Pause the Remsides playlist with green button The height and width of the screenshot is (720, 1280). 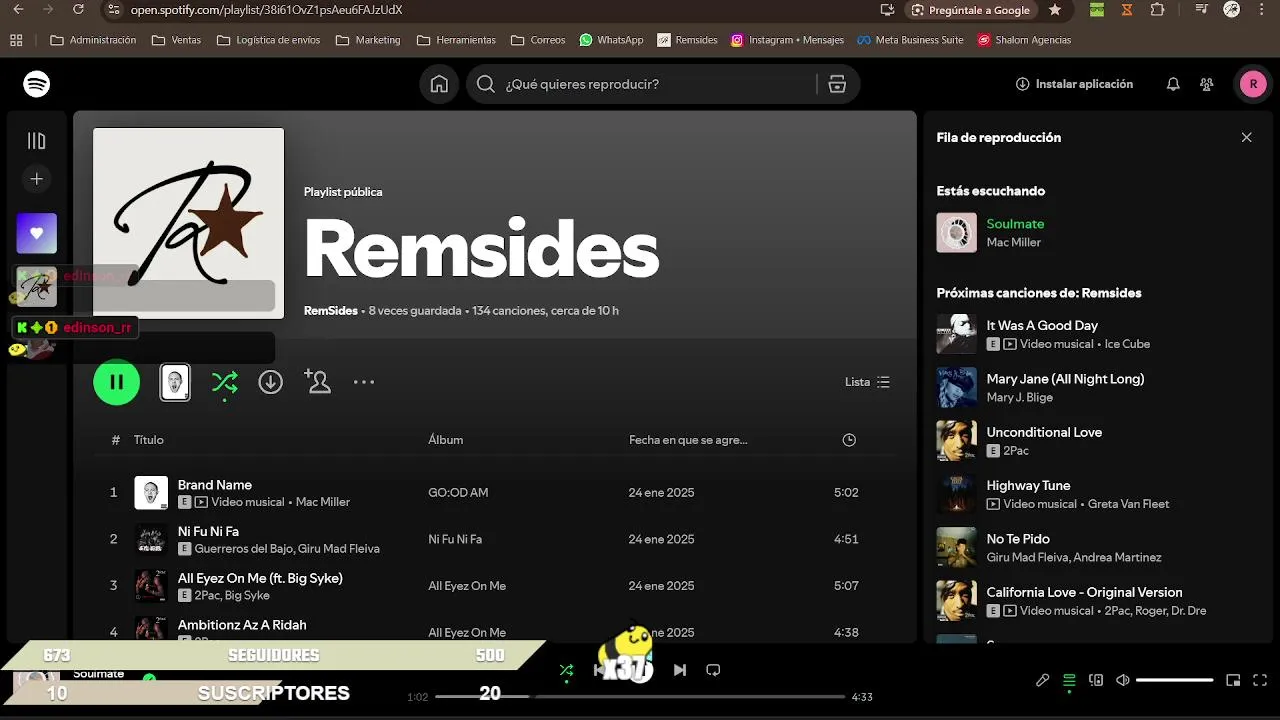point(117,382)
